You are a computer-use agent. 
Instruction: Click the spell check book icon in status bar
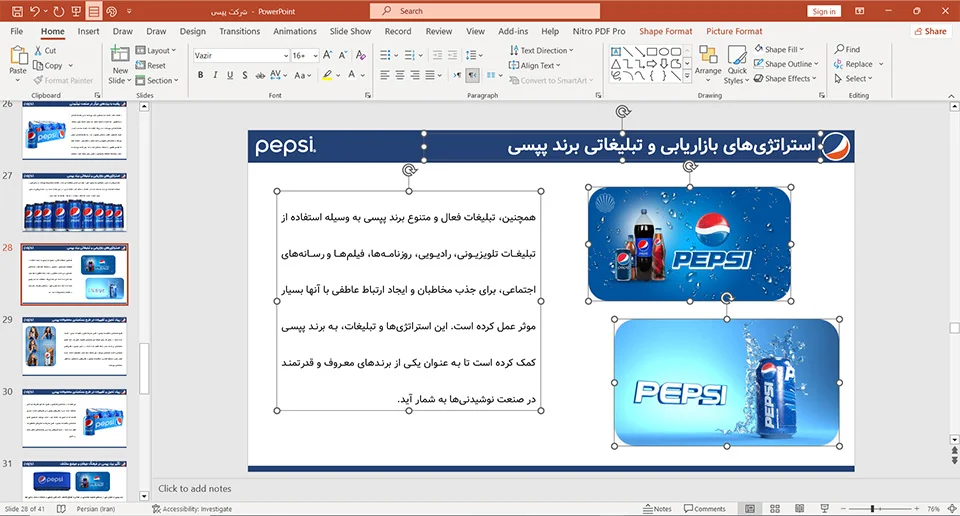(x=61, y=509)
